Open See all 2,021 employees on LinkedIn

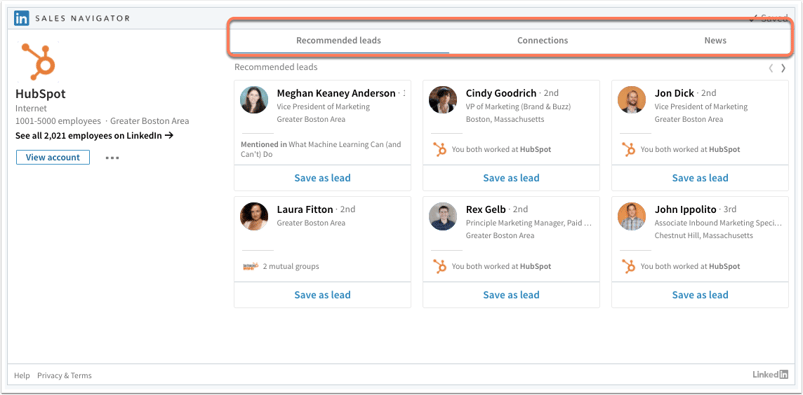[x=94, y=136]
